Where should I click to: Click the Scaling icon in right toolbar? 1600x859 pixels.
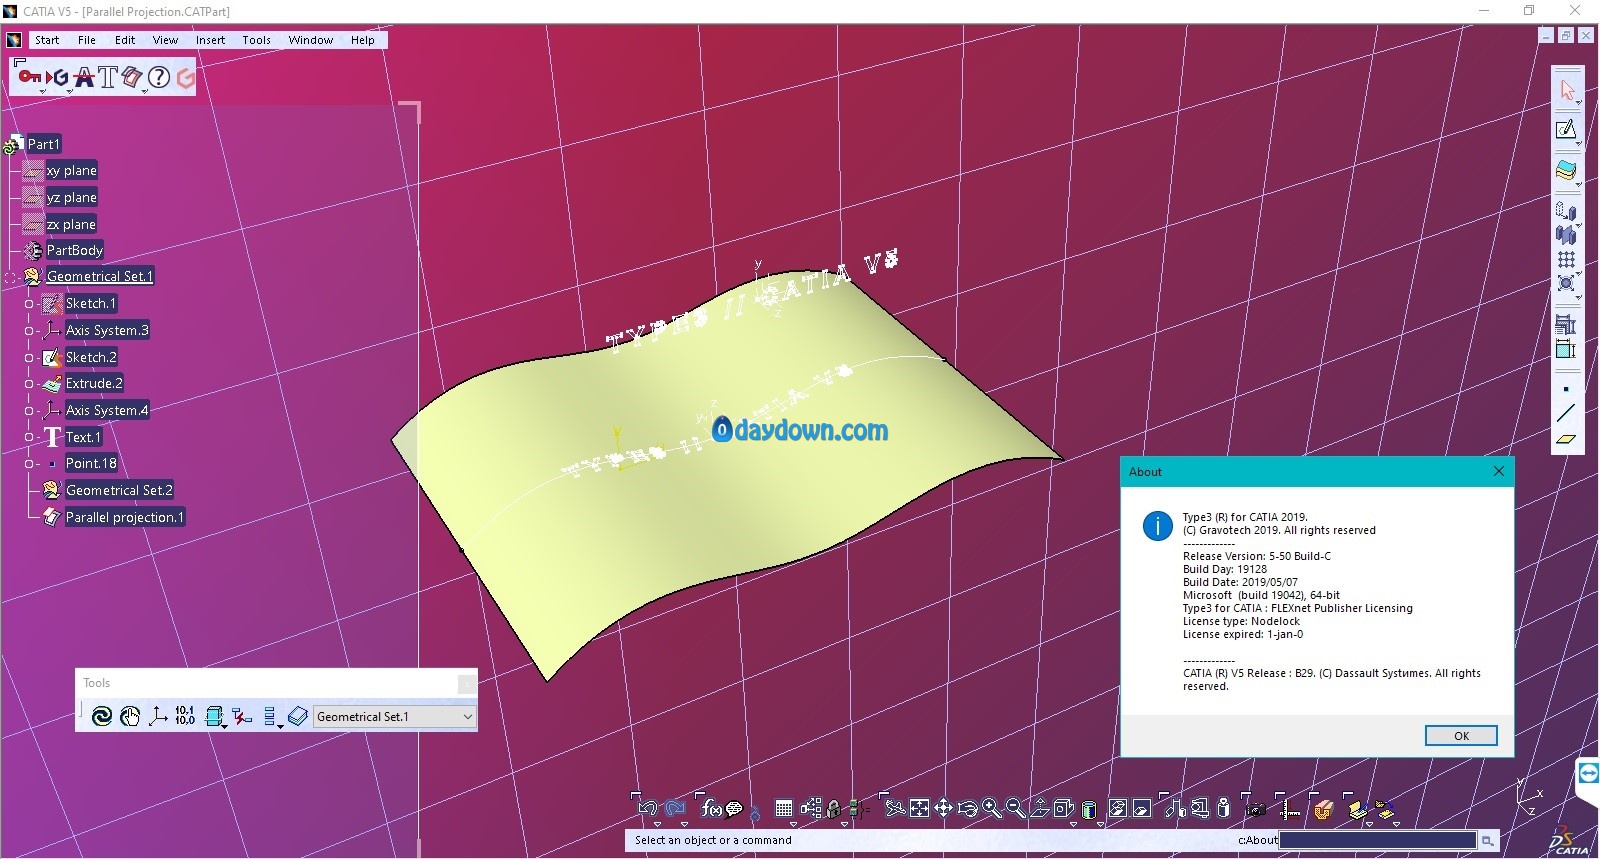coord(1566,284)
